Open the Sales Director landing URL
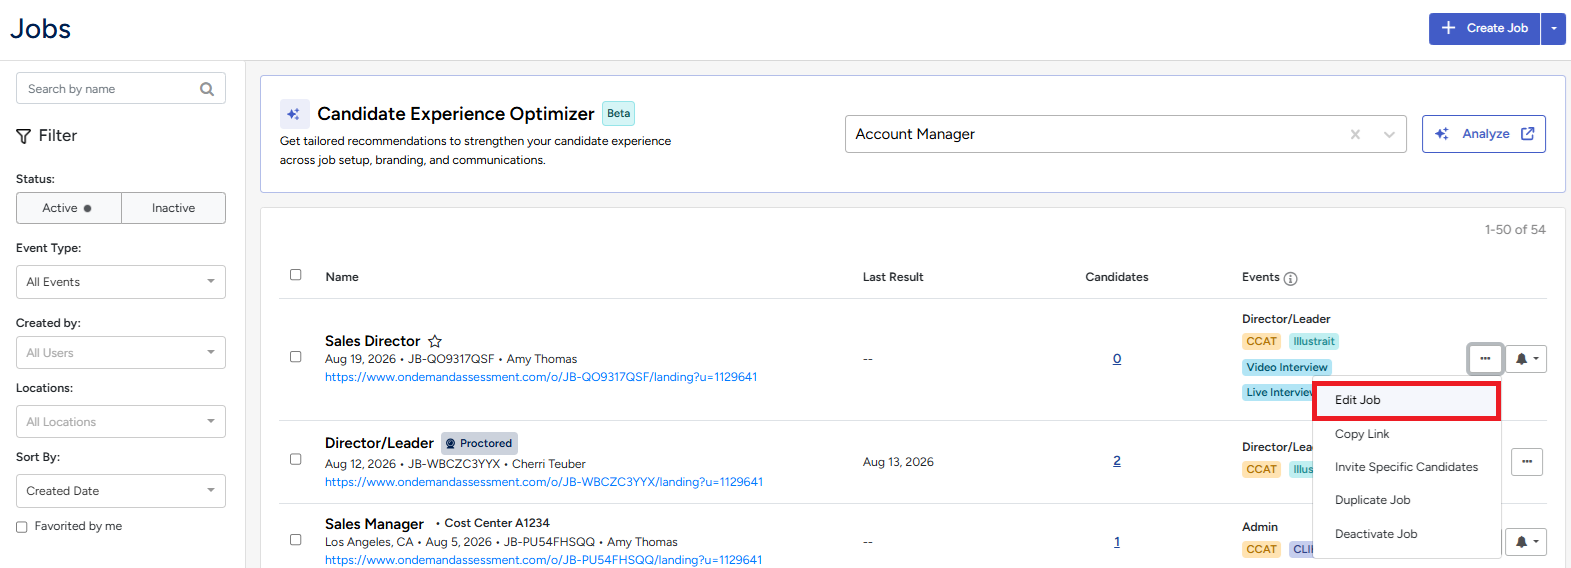Screen dimensions: 1571x568 pyautogui.click(x=541, y=377)
